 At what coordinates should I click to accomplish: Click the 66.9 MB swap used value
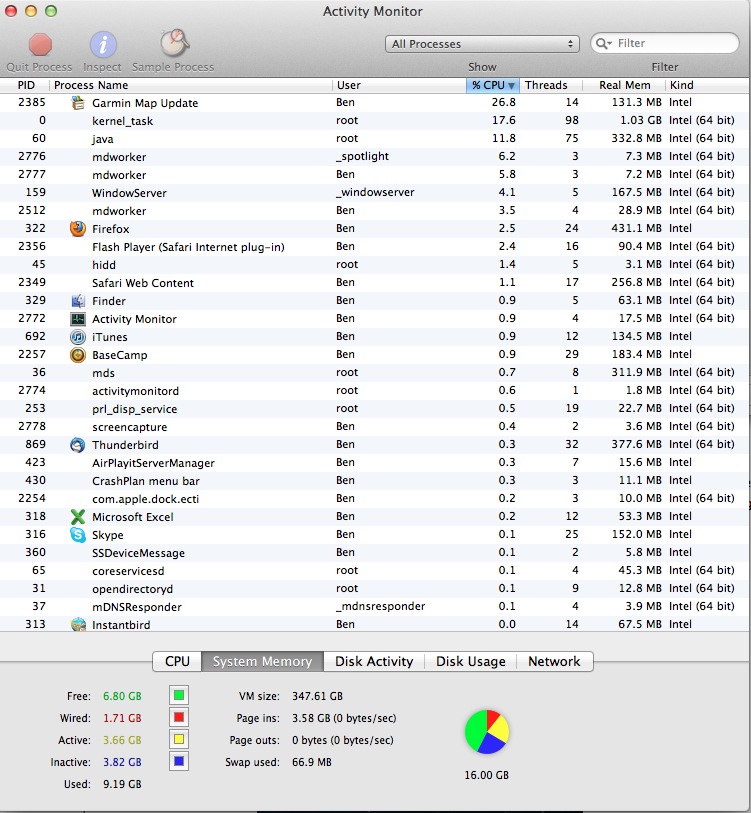pos(312,762)
